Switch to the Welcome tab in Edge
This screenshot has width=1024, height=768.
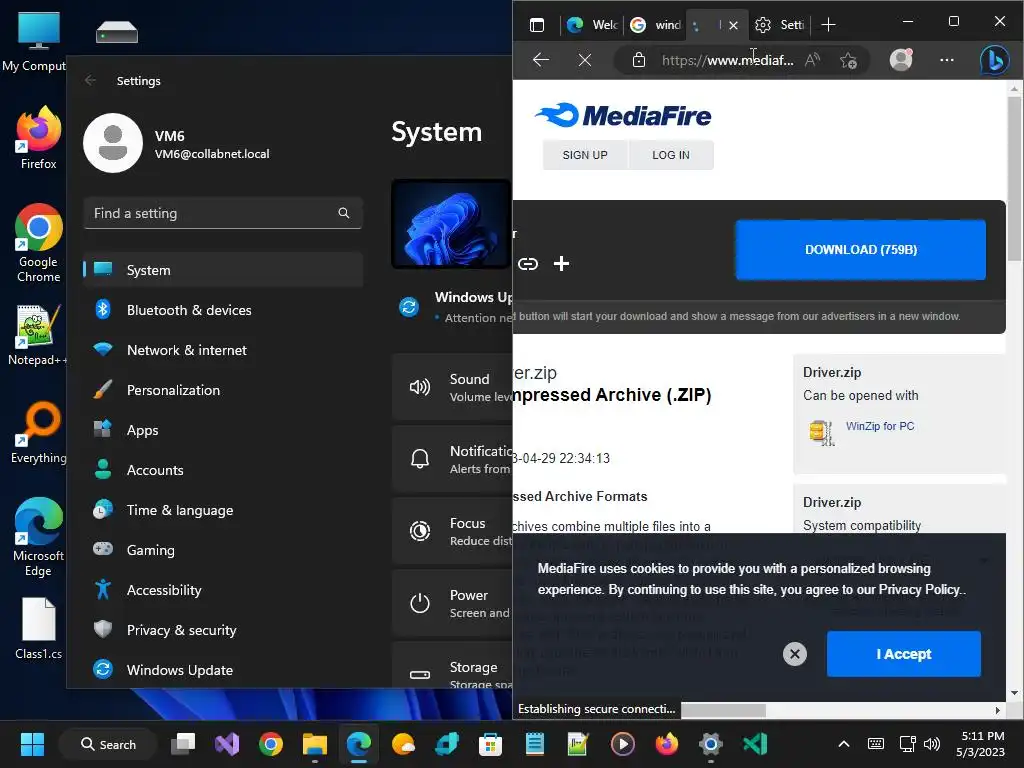click(x=592, y=25)
